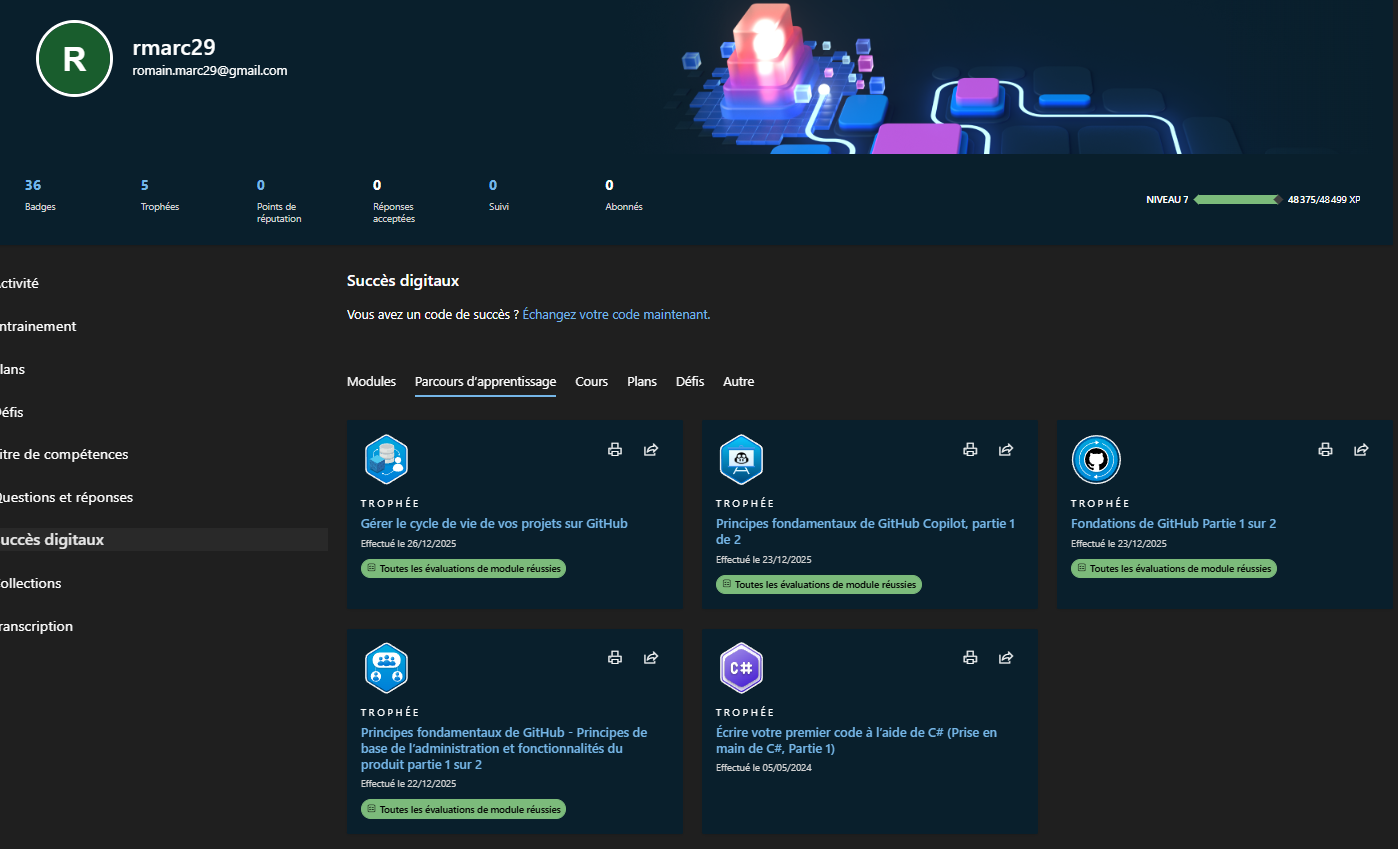Print the C# premier code trophy
The height and width of the screenshot is (849, 1398).
[969, 658]
